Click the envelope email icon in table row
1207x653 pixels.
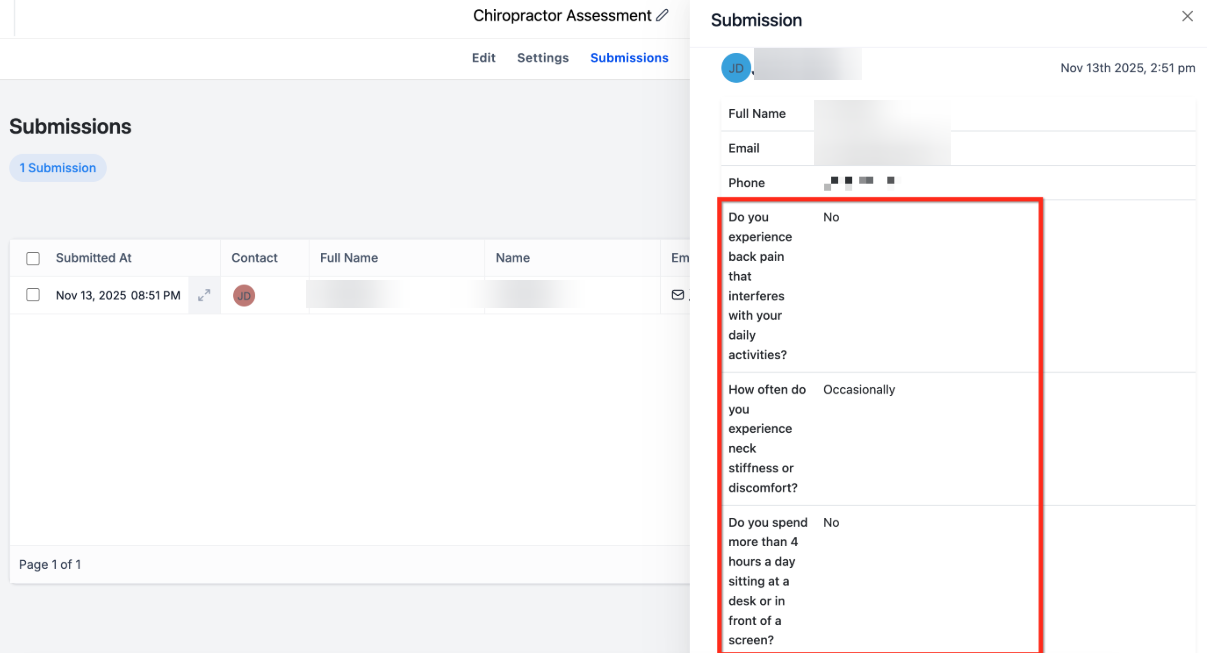pos(678,295)
